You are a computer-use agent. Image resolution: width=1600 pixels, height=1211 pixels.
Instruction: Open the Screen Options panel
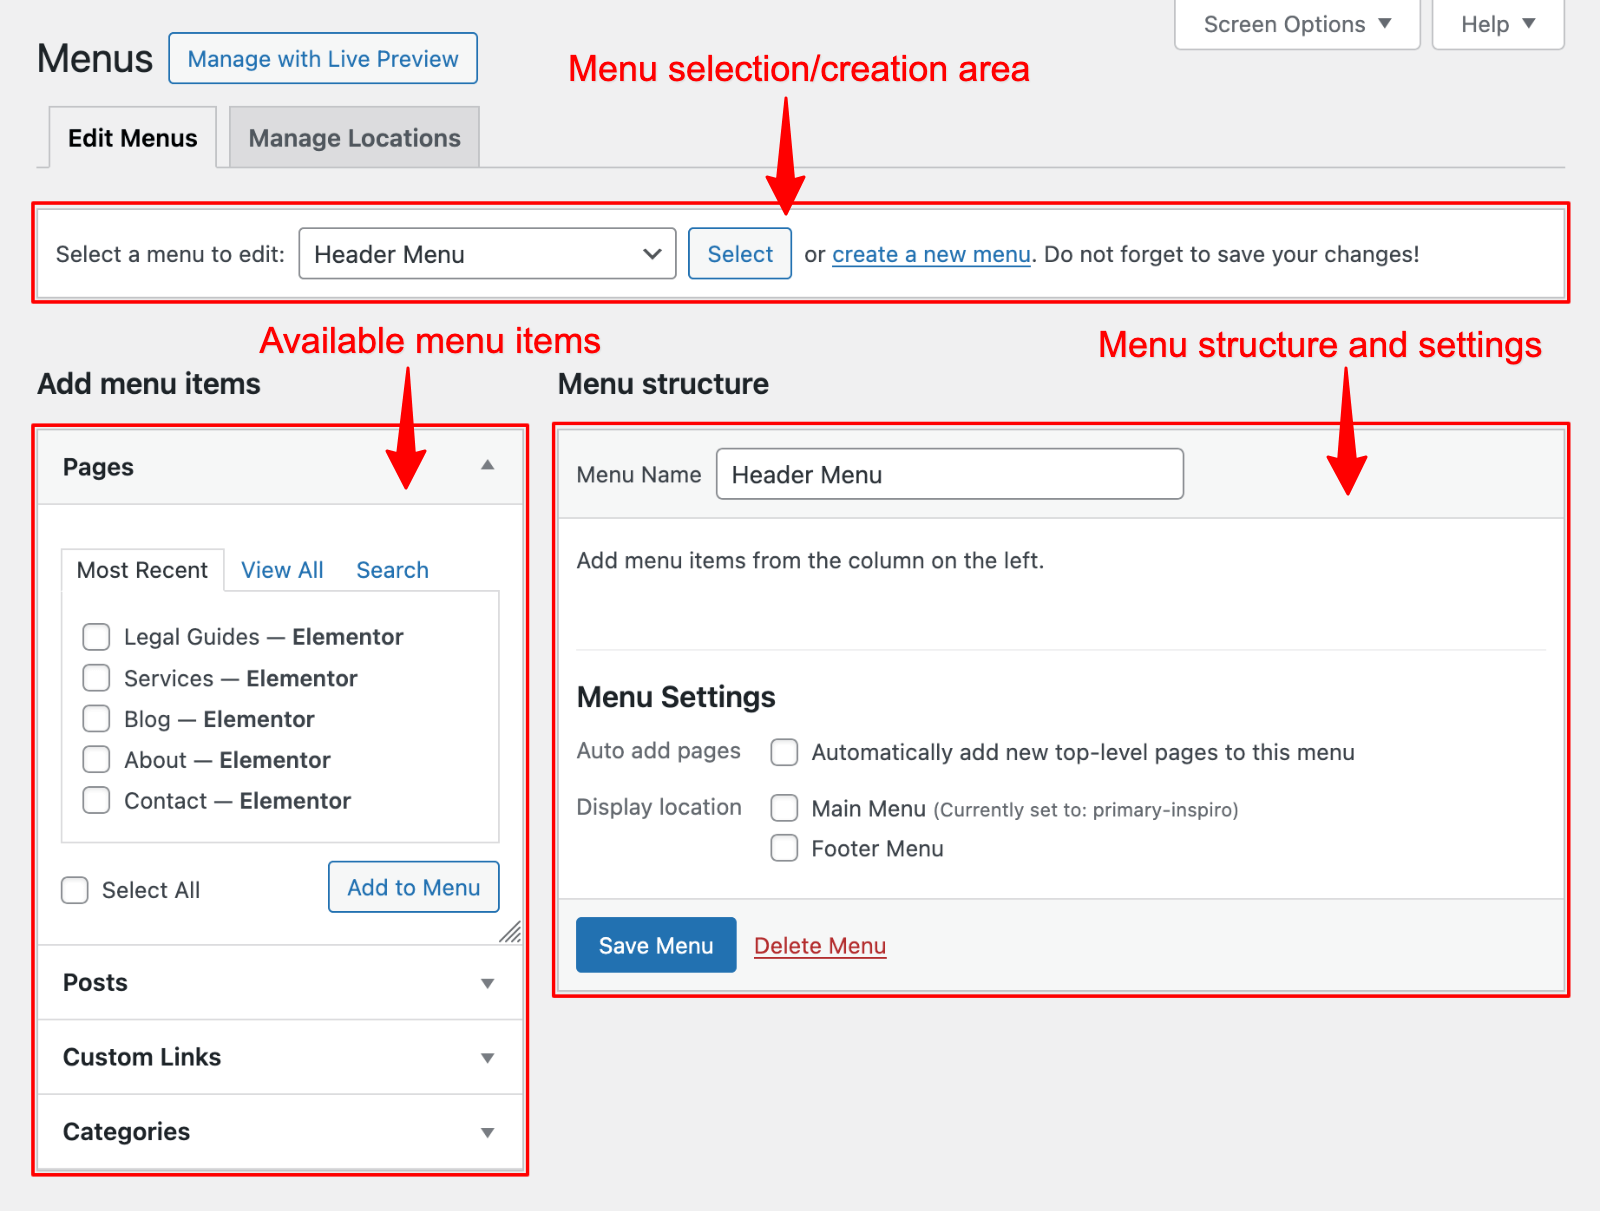point(1296,24)
